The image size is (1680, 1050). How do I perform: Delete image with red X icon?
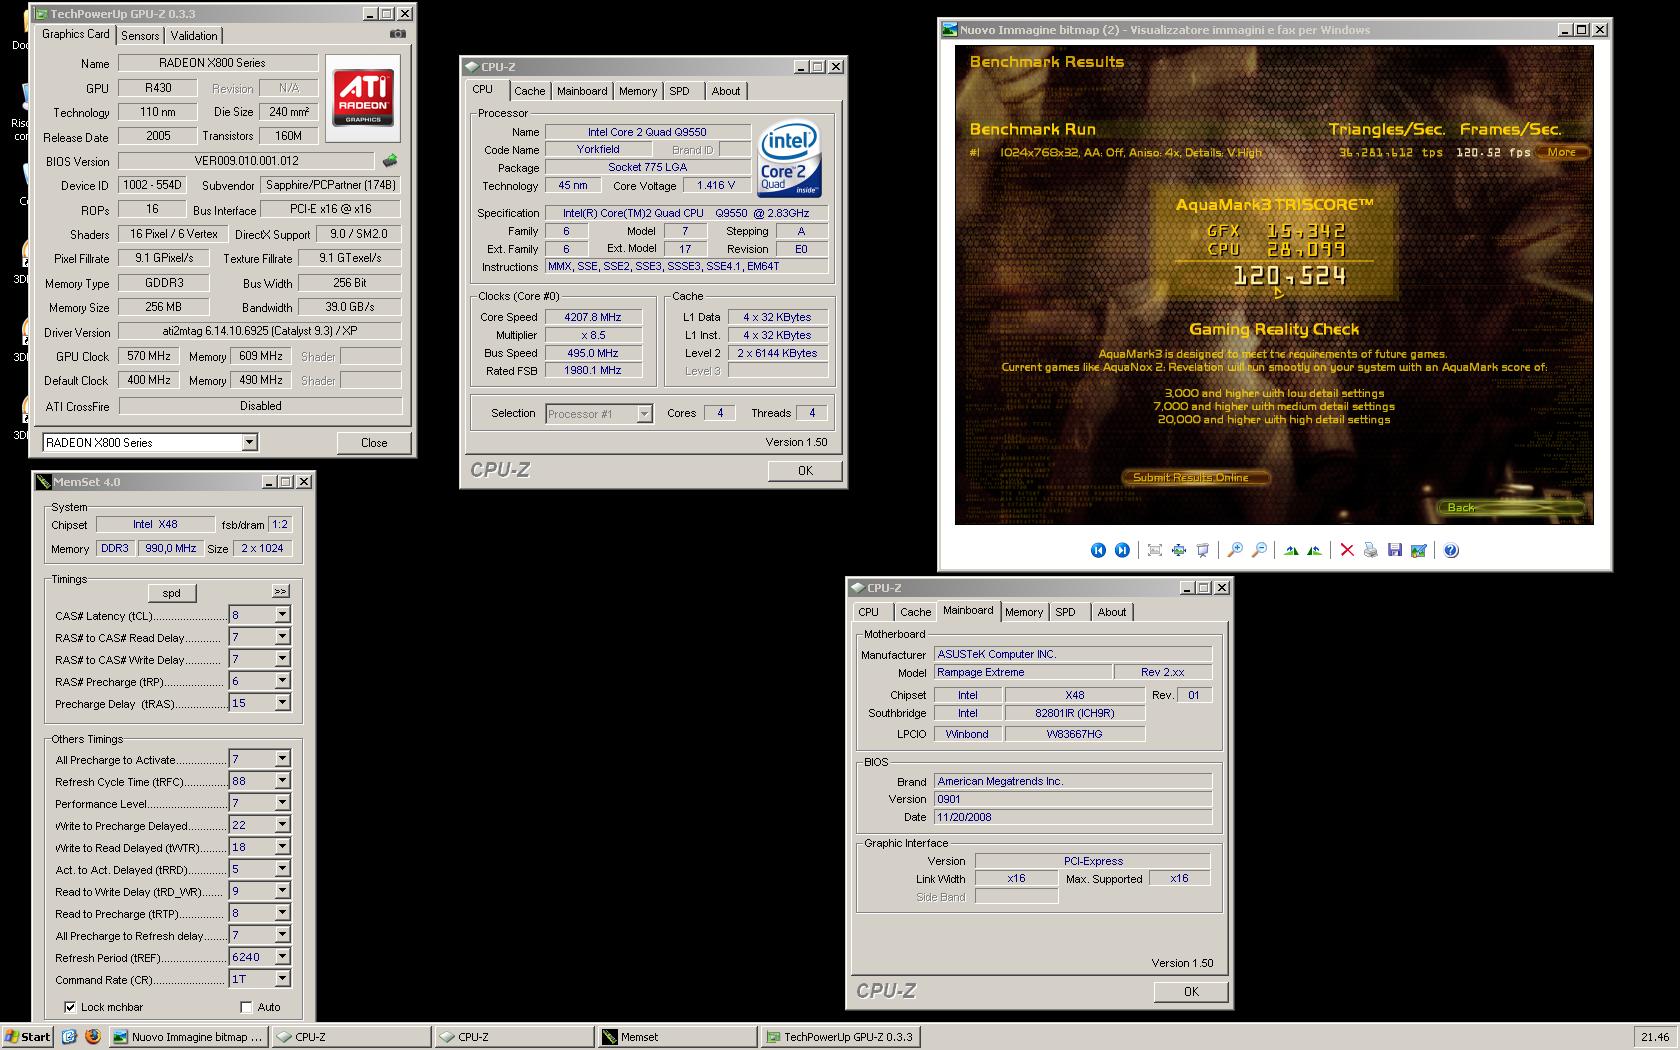(x=1347, y=550)
